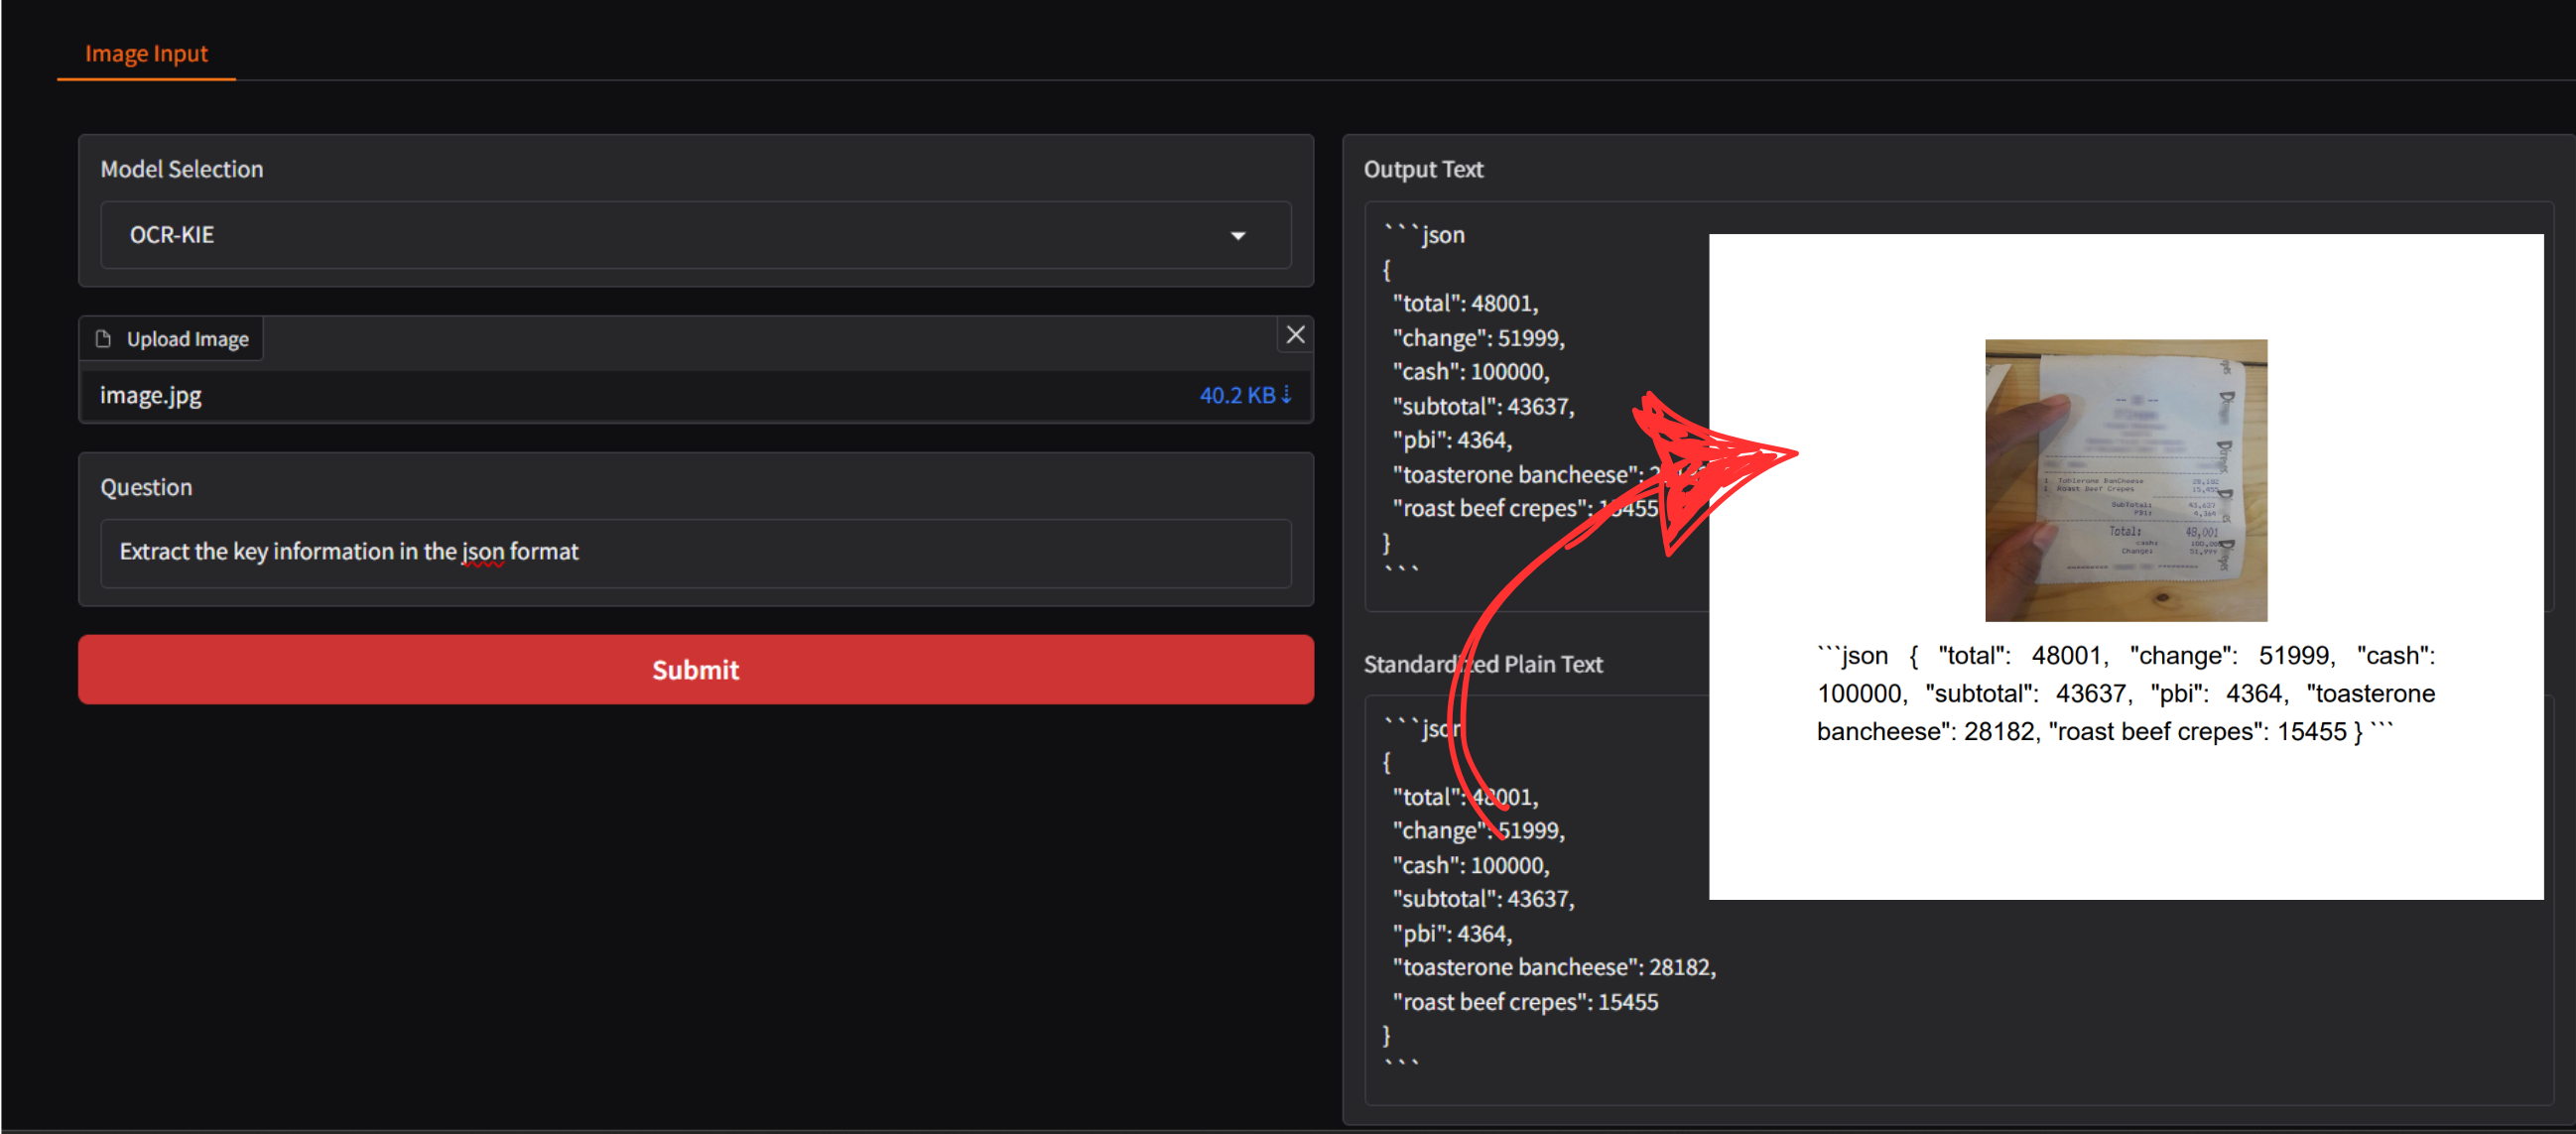Select "pbi": 4364 line in Output Text
The image size is (2576, 1134).
pyautogui.click(x=1452, y=440)
